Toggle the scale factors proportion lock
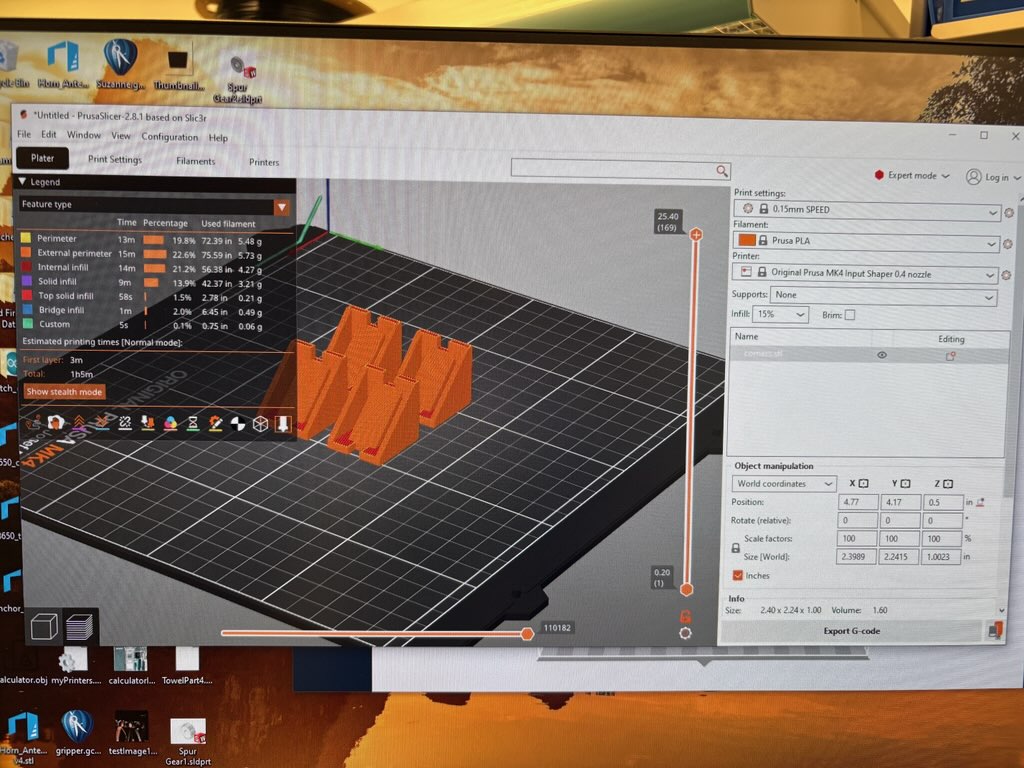This screenshot has width=1024, height=768. (735, 548)
